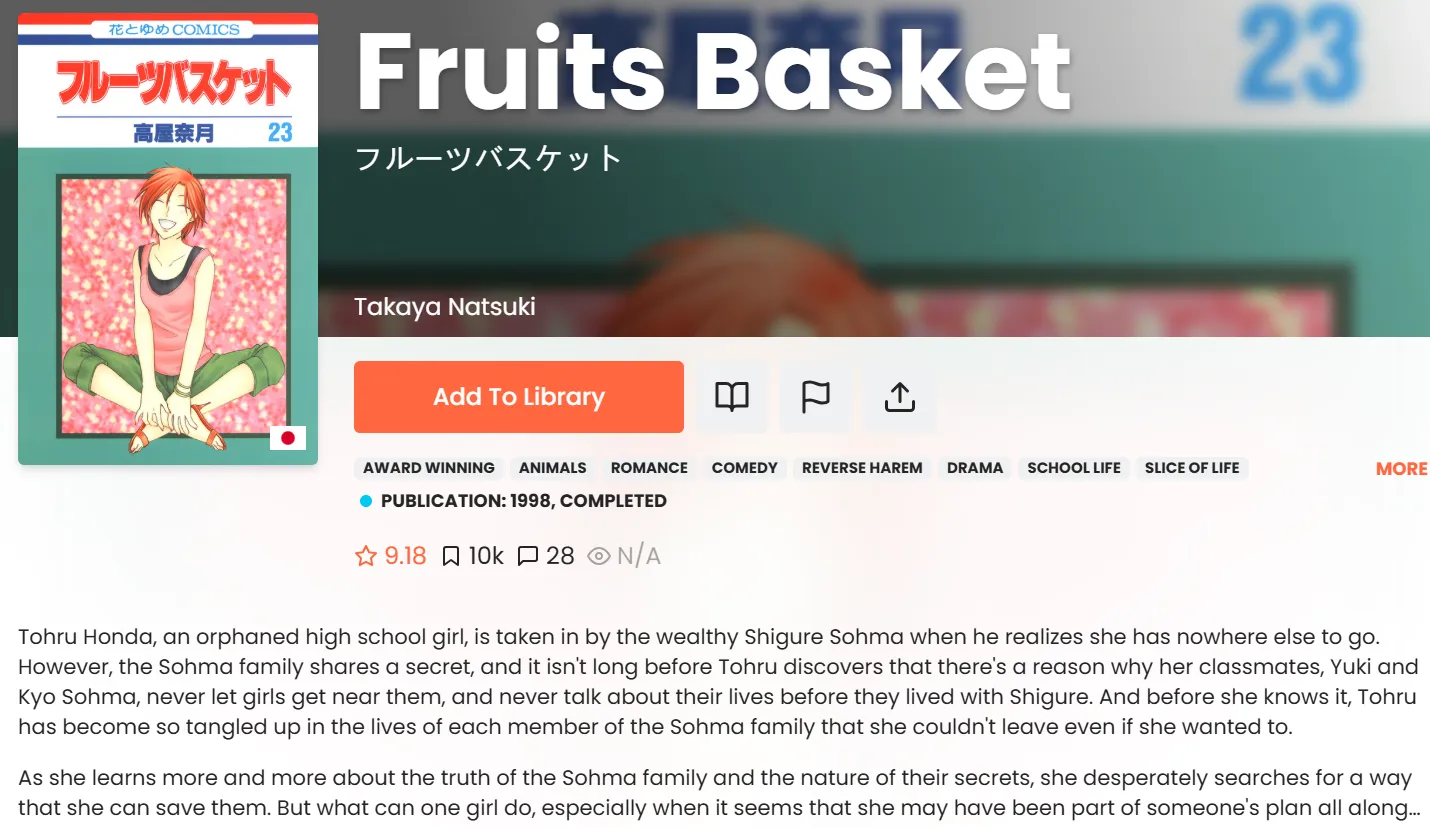Choose the COMEDY genre tag
This screenshot has width=1430, height=828.
point(745,468)
